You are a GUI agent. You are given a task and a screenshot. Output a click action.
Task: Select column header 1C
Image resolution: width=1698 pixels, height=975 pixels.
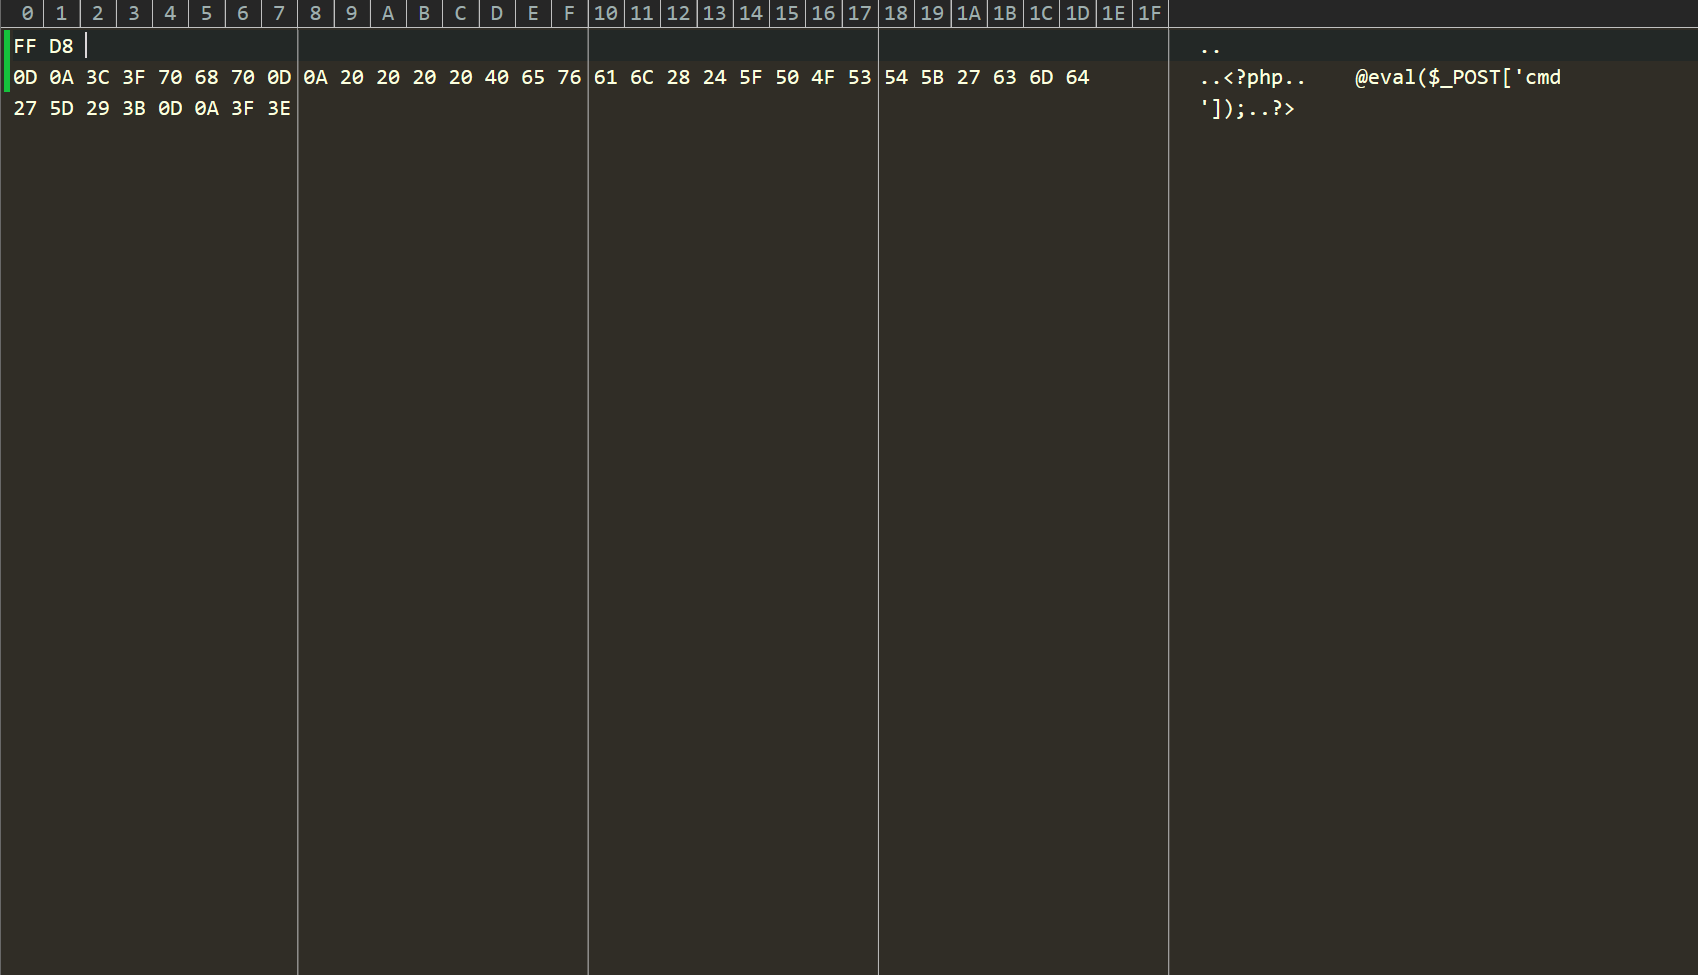coord(1041,13)
